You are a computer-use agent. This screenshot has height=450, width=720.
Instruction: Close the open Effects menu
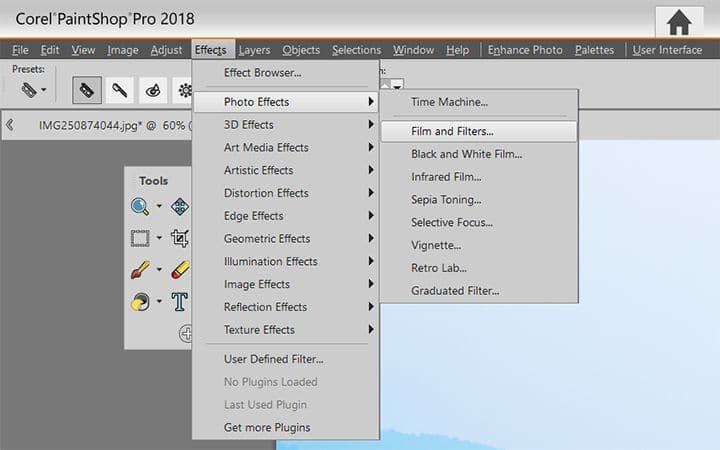[x=211, y=50]
